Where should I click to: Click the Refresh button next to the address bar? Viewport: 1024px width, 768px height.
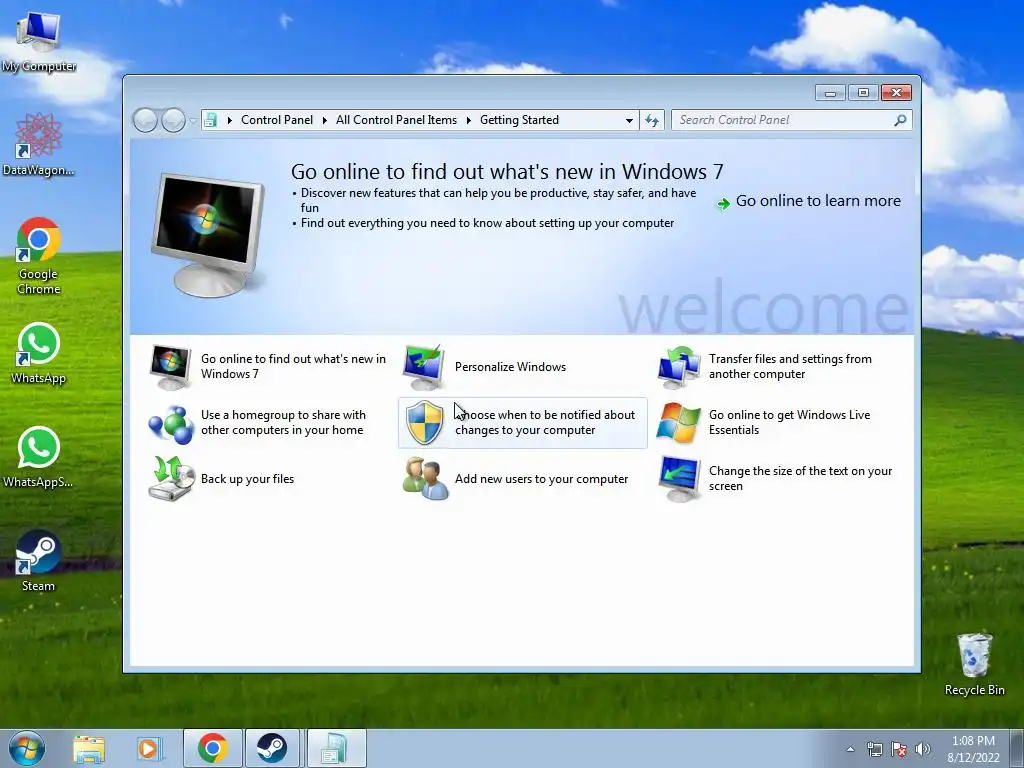[x=652, y=120]
